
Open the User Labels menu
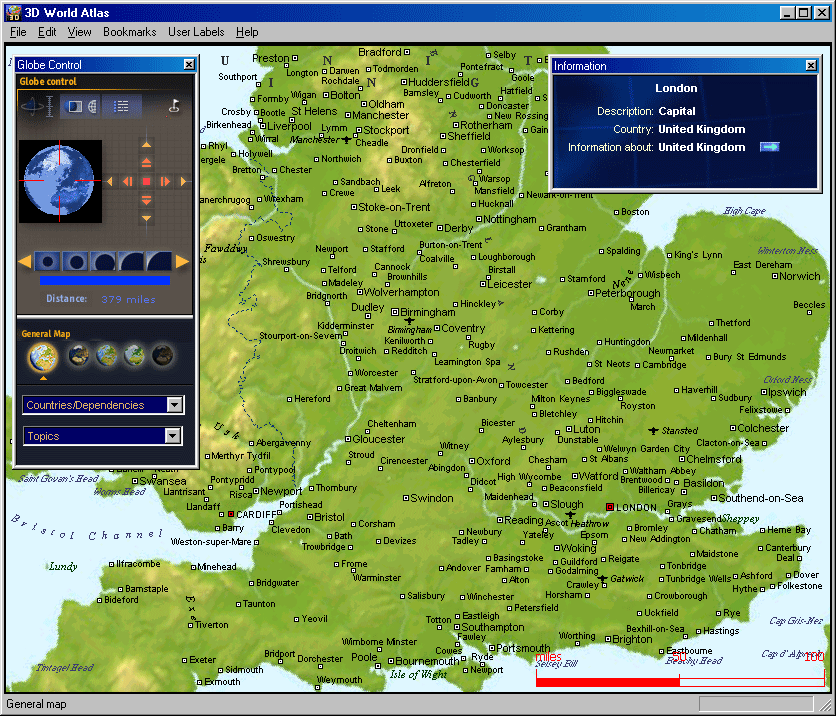coord(196,32)
